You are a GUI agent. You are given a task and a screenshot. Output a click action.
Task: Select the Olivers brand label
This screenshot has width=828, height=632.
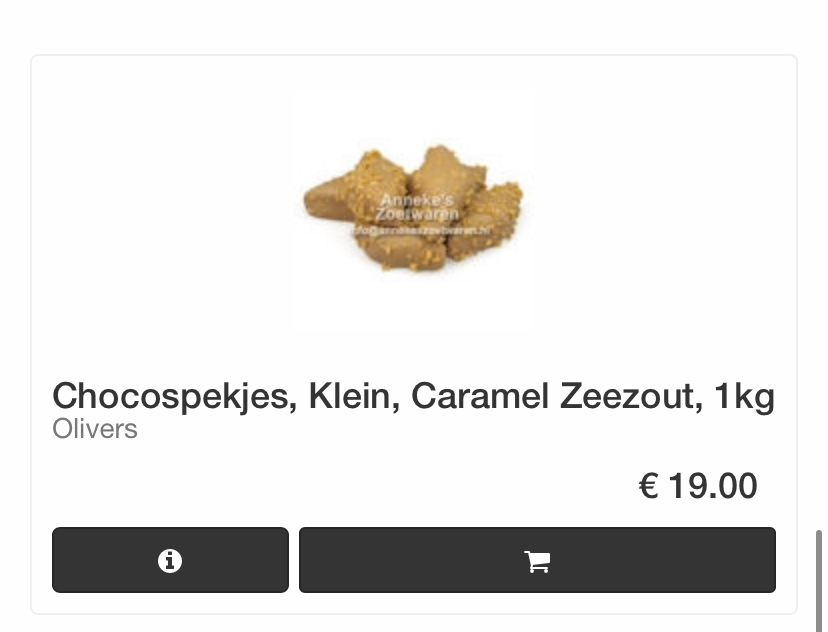tap(95, 429)
